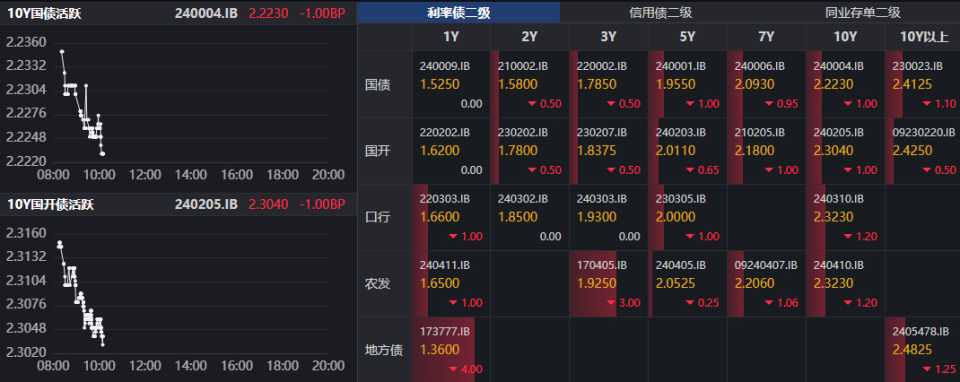Open the 同业存单二级 tab
The width and height of the screenshot is (960, 382).
(861, 12)
